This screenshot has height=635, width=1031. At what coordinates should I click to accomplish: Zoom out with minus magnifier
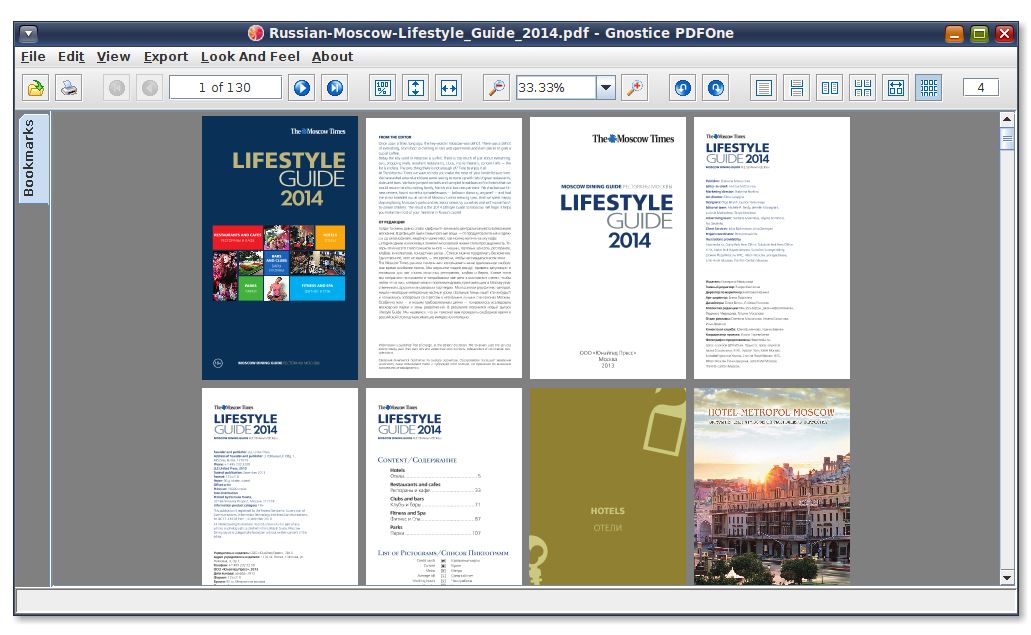496,87
